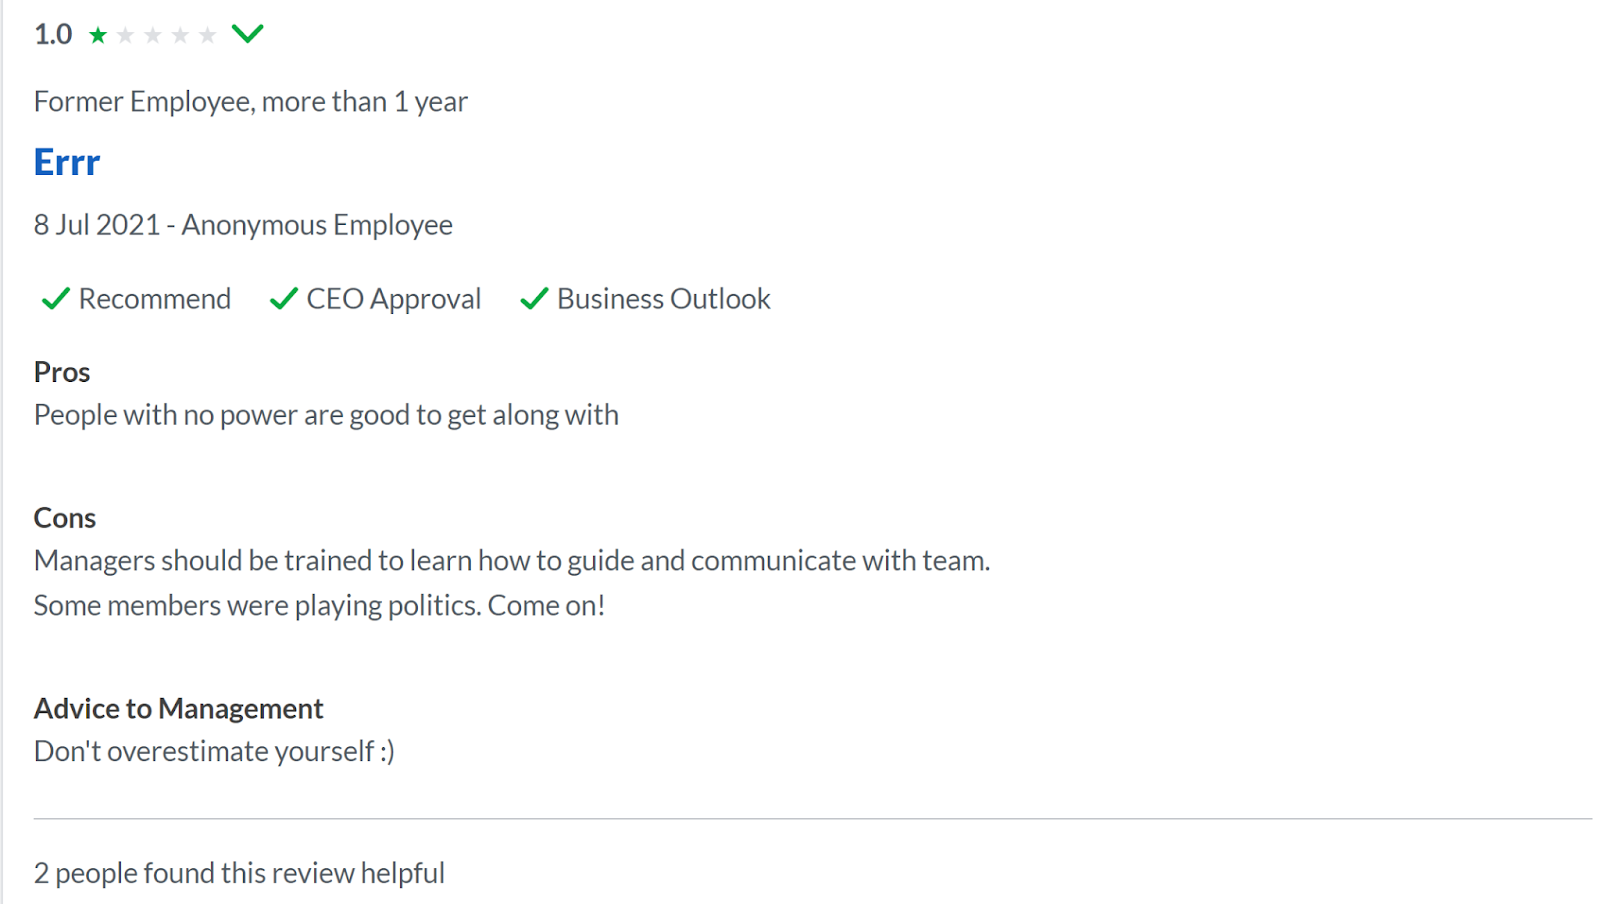Click the Business Outlook checkmark icon

tap(534, 299)
